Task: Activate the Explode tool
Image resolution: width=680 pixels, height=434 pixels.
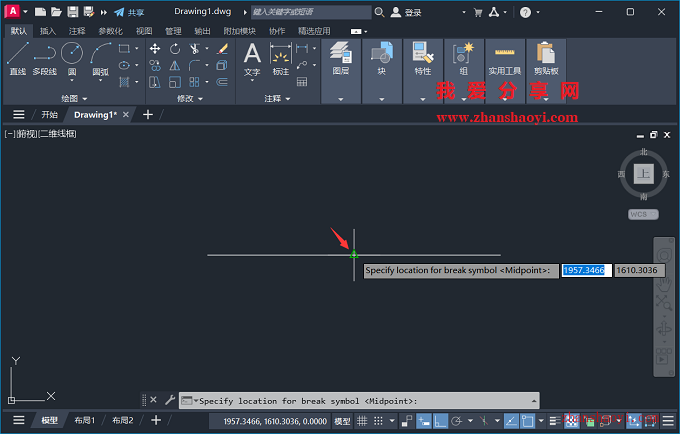Action: [x=222, y=65]
